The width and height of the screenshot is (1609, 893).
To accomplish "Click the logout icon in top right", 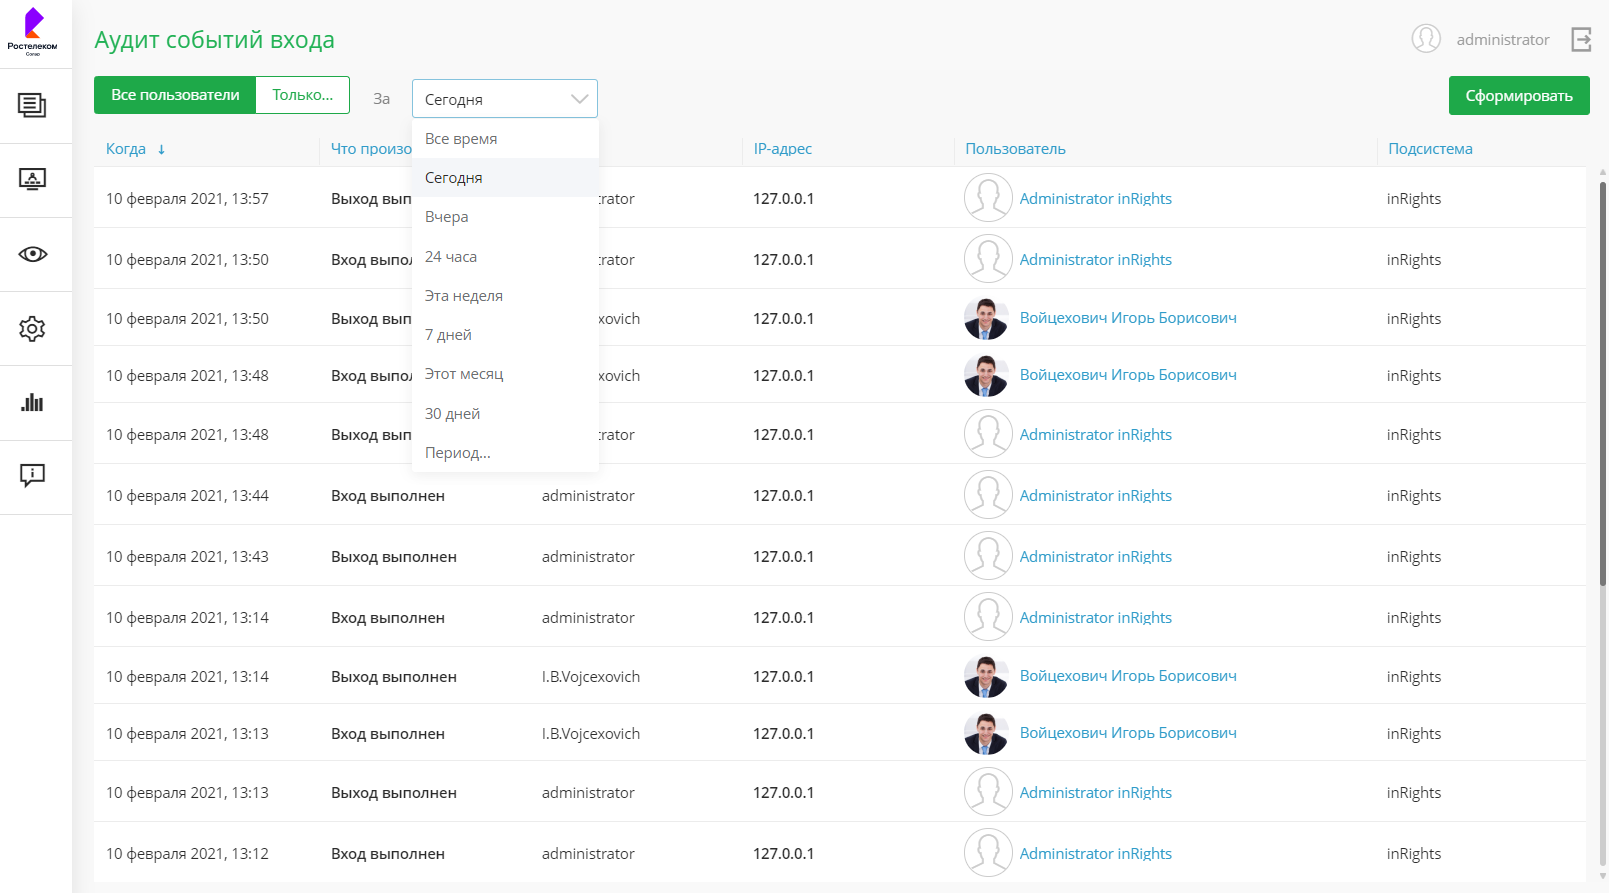I will [1581, 39].
